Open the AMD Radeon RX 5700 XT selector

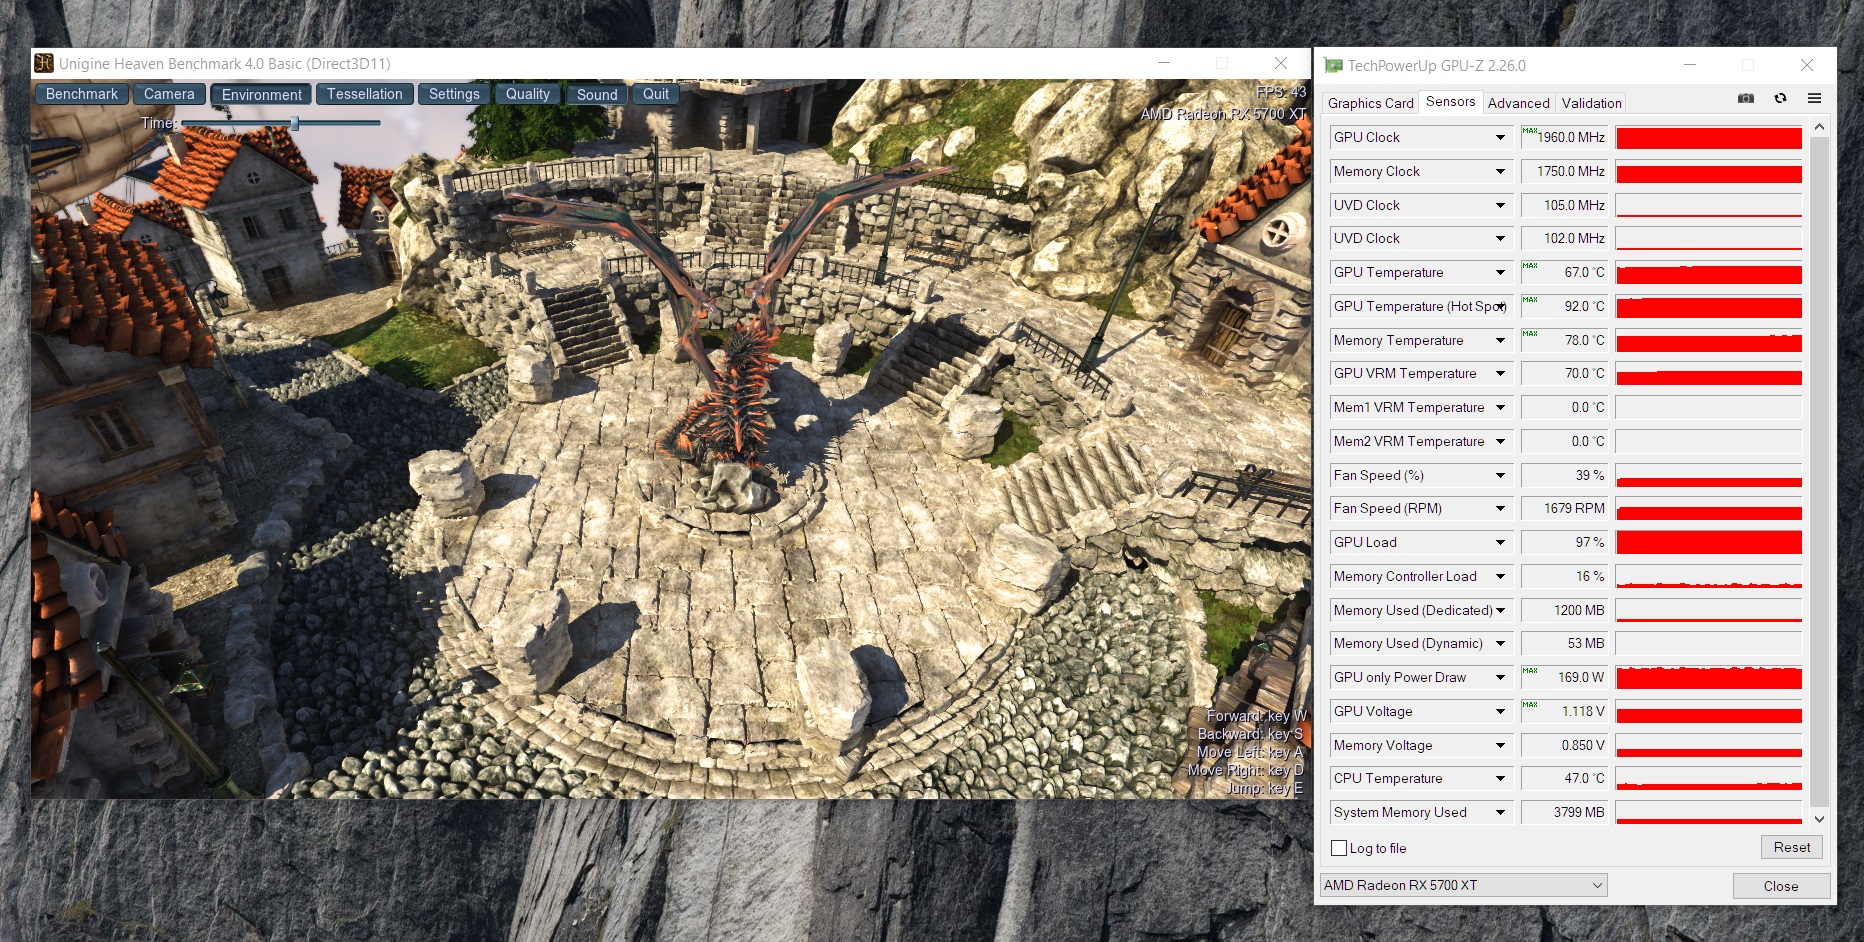[x=1463, y=885]
